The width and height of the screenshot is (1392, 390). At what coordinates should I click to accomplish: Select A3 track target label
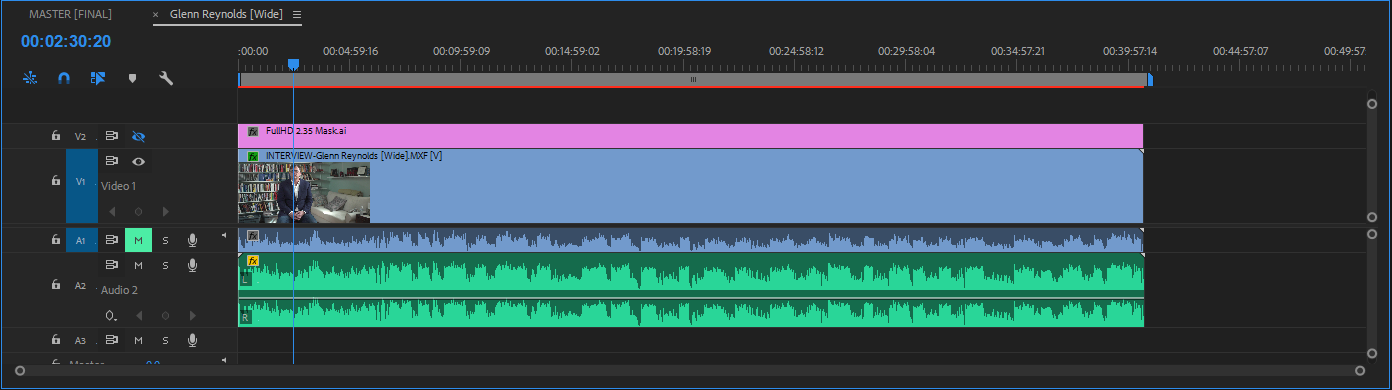click(81, 340)
